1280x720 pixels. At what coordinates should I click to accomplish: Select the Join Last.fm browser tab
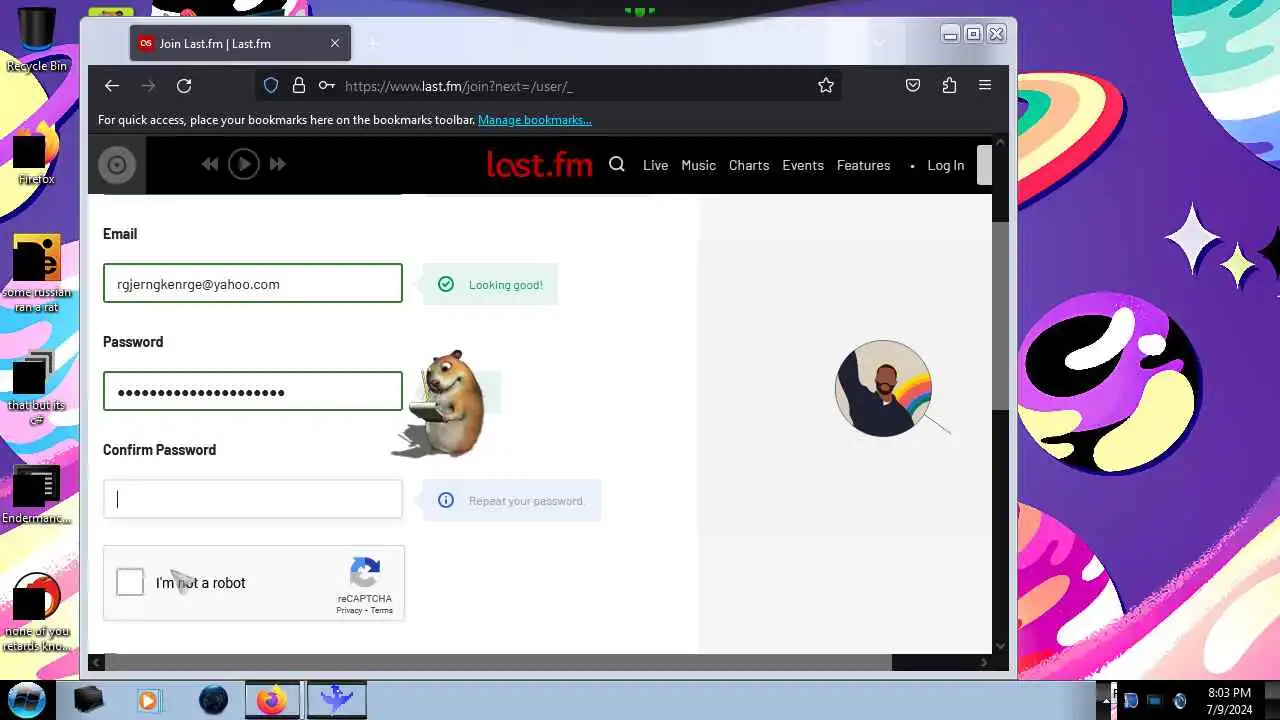point(240,43)
